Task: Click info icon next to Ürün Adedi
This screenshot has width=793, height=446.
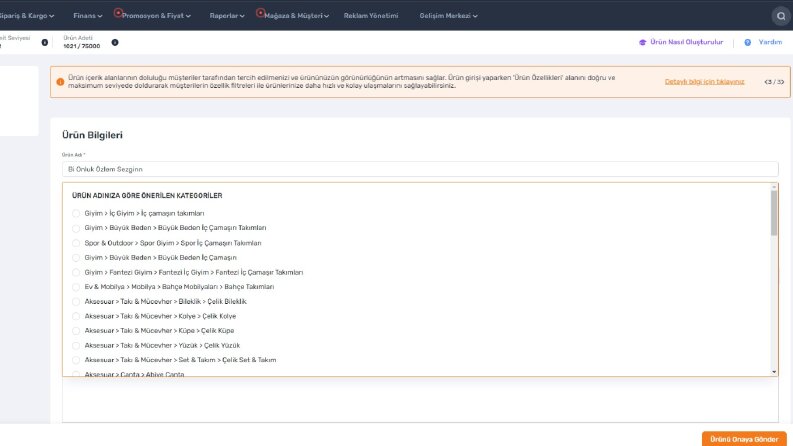Action: pyautogui.click(x=115, y=42)
